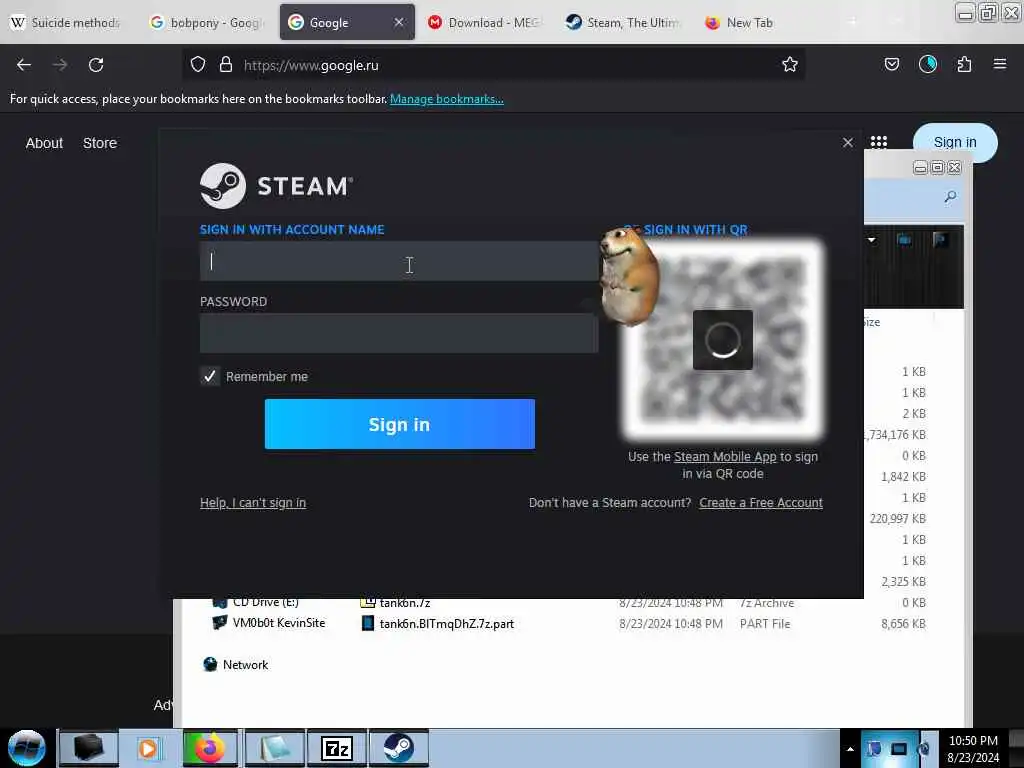Click the loading QR code image
1024x768 pixels.
(x=723, y=340)
